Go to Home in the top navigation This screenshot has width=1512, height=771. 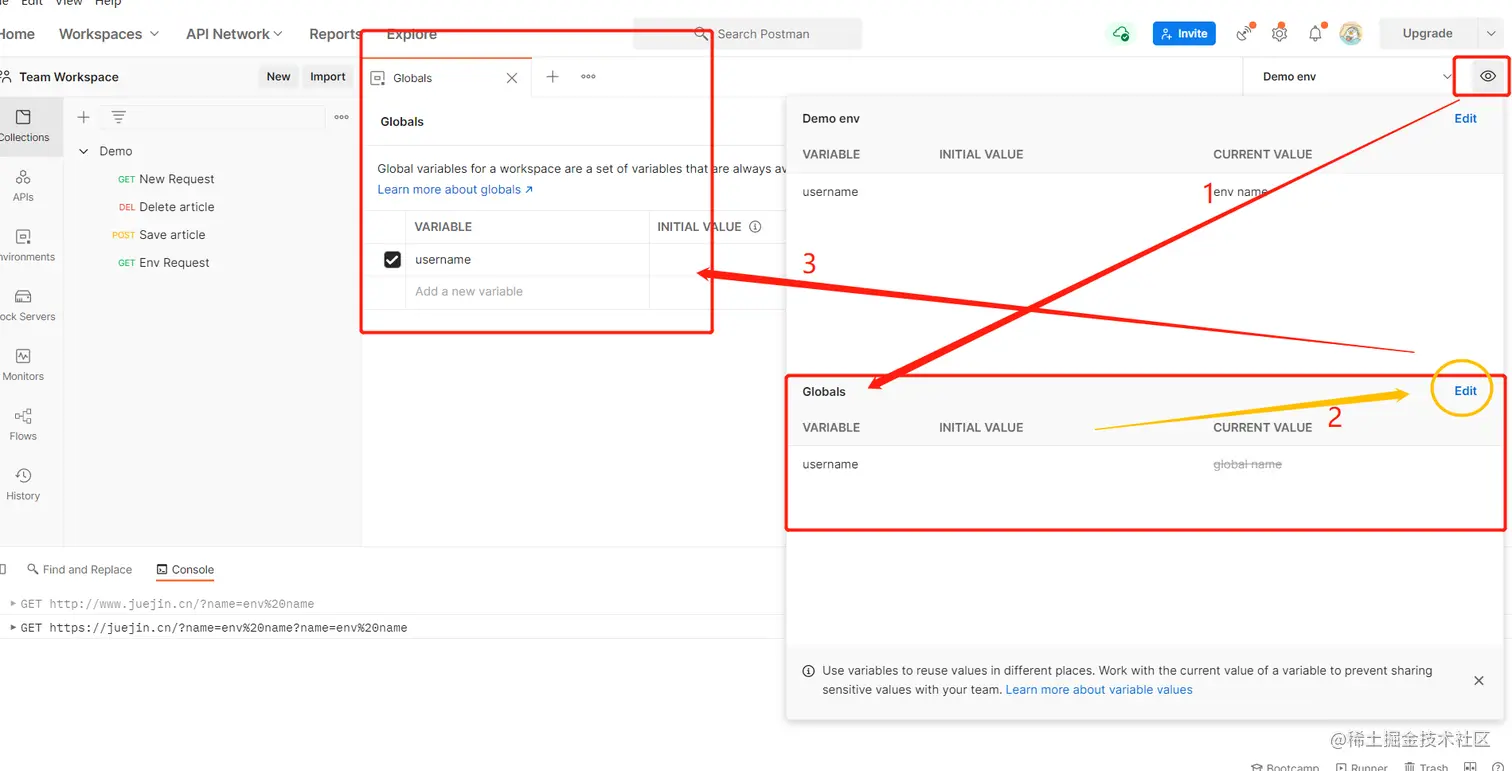17,34
